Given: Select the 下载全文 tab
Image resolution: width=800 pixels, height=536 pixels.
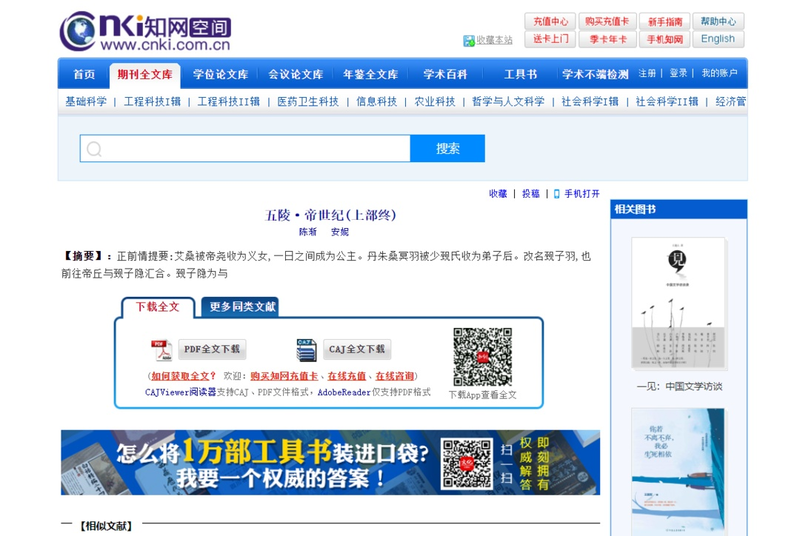Looking at the screenshot, I should (158, 307).
